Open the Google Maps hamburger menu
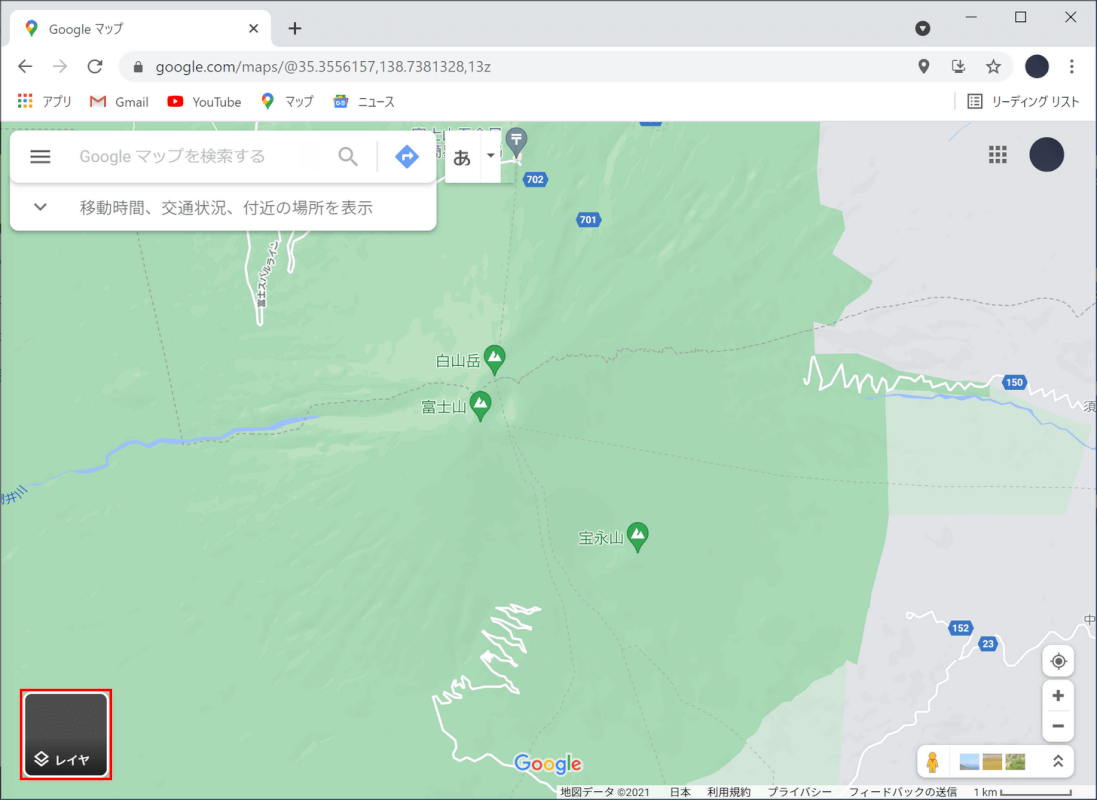The height and width of the screenshot is (800, 1097). (41, 156)
